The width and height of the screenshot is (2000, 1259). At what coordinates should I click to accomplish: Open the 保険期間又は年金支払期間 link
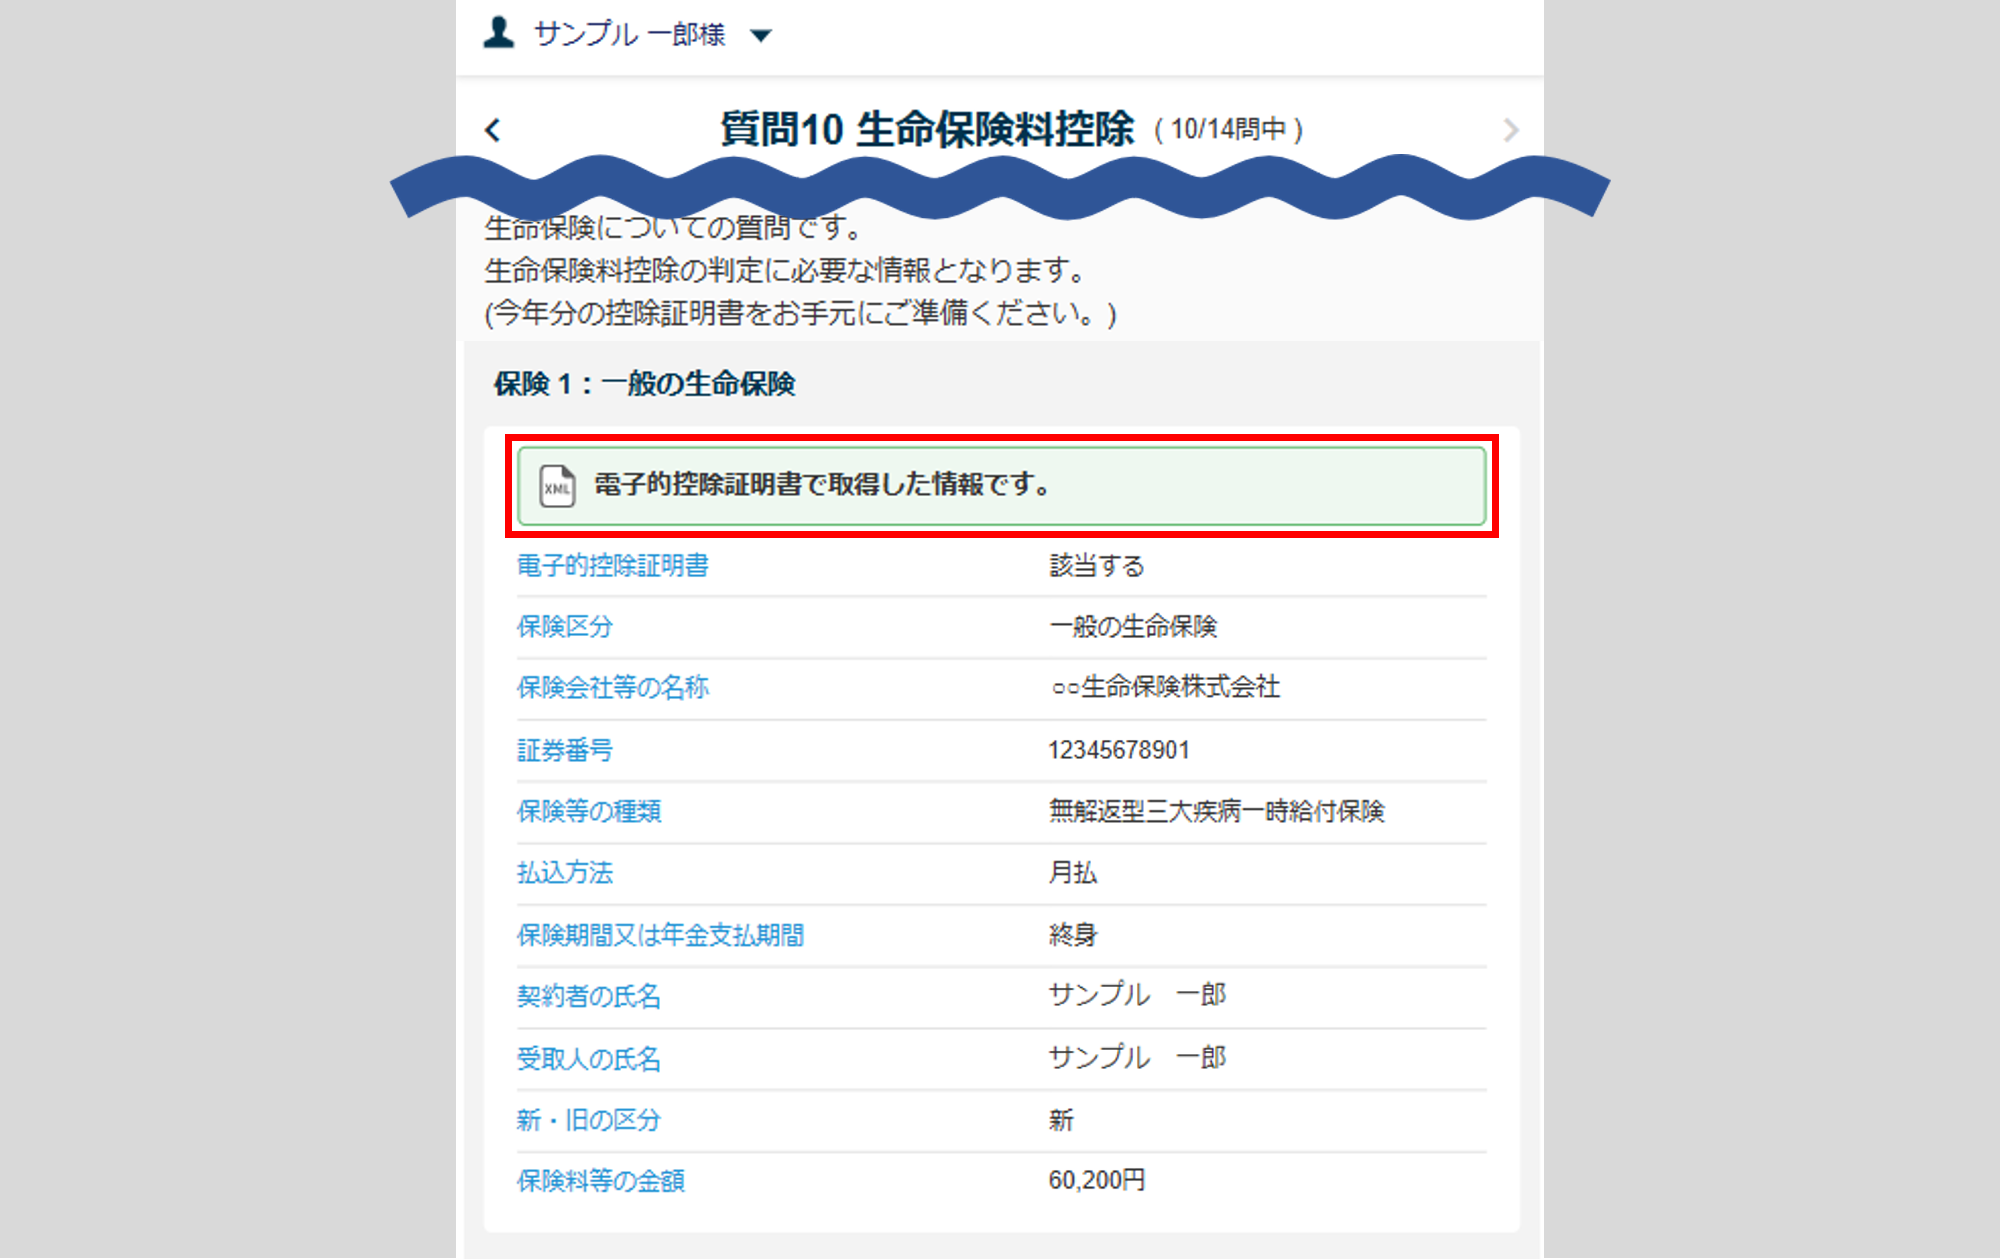(660, 935)
